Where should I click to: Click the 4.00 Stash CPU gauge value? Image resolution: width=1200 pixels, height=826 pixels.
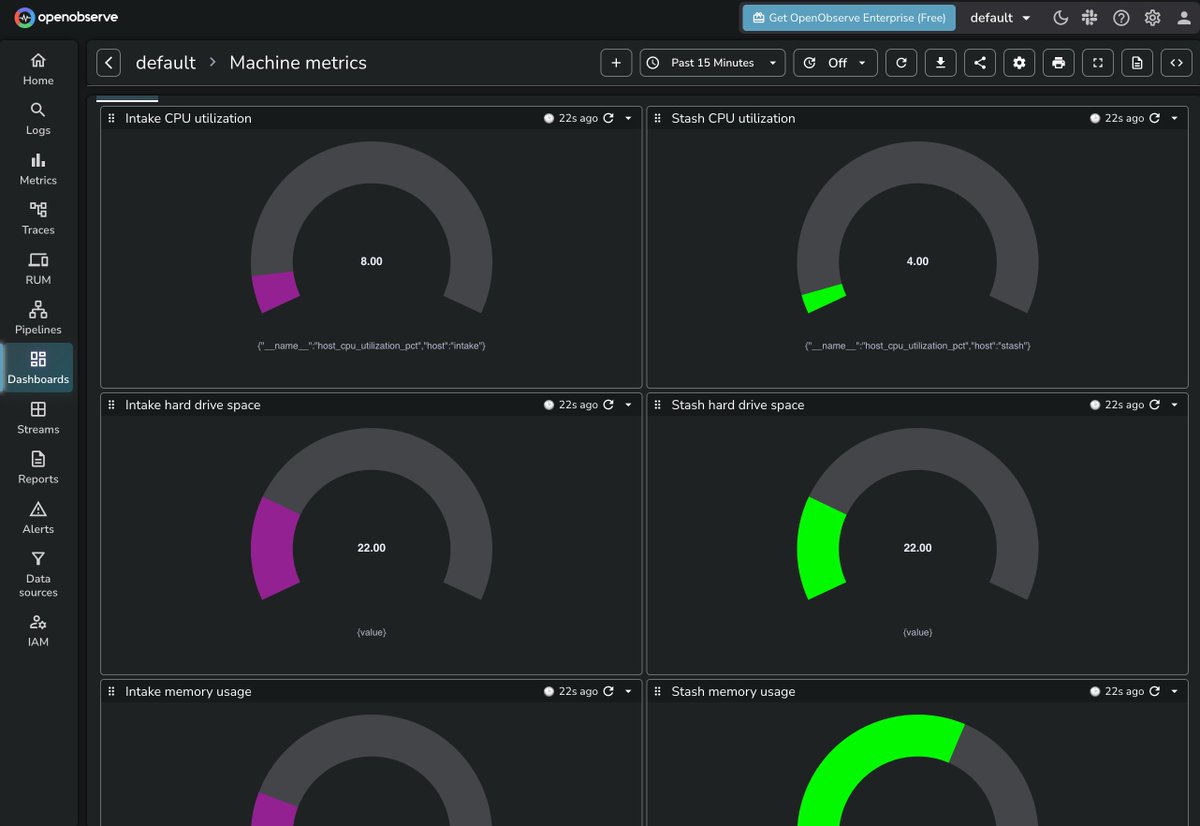917,261
